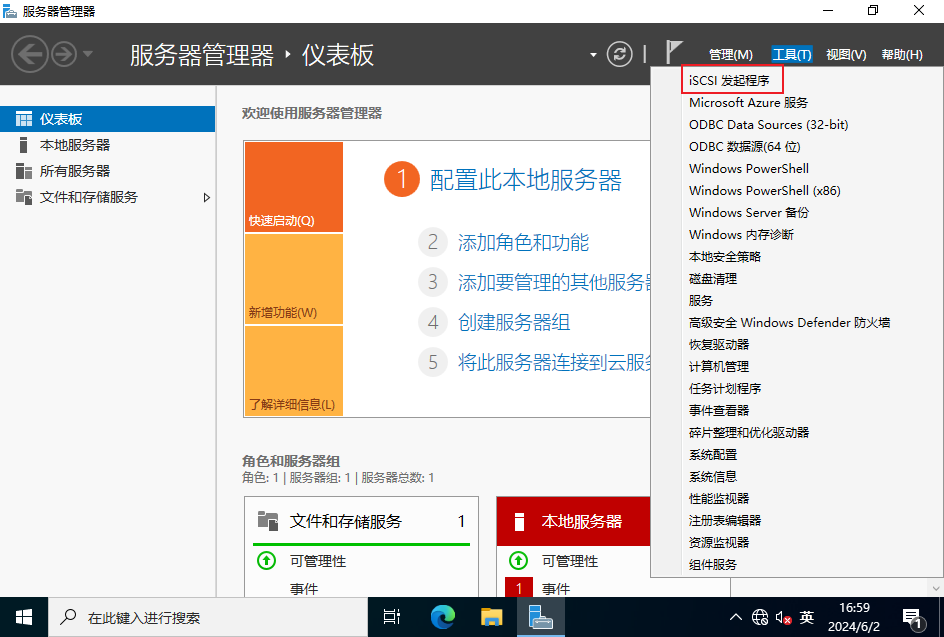Select iSCSI 发起程序 from tools menu
Viewport: 944px width, 637px height.
pyautogui.click(x=729, y=80)
